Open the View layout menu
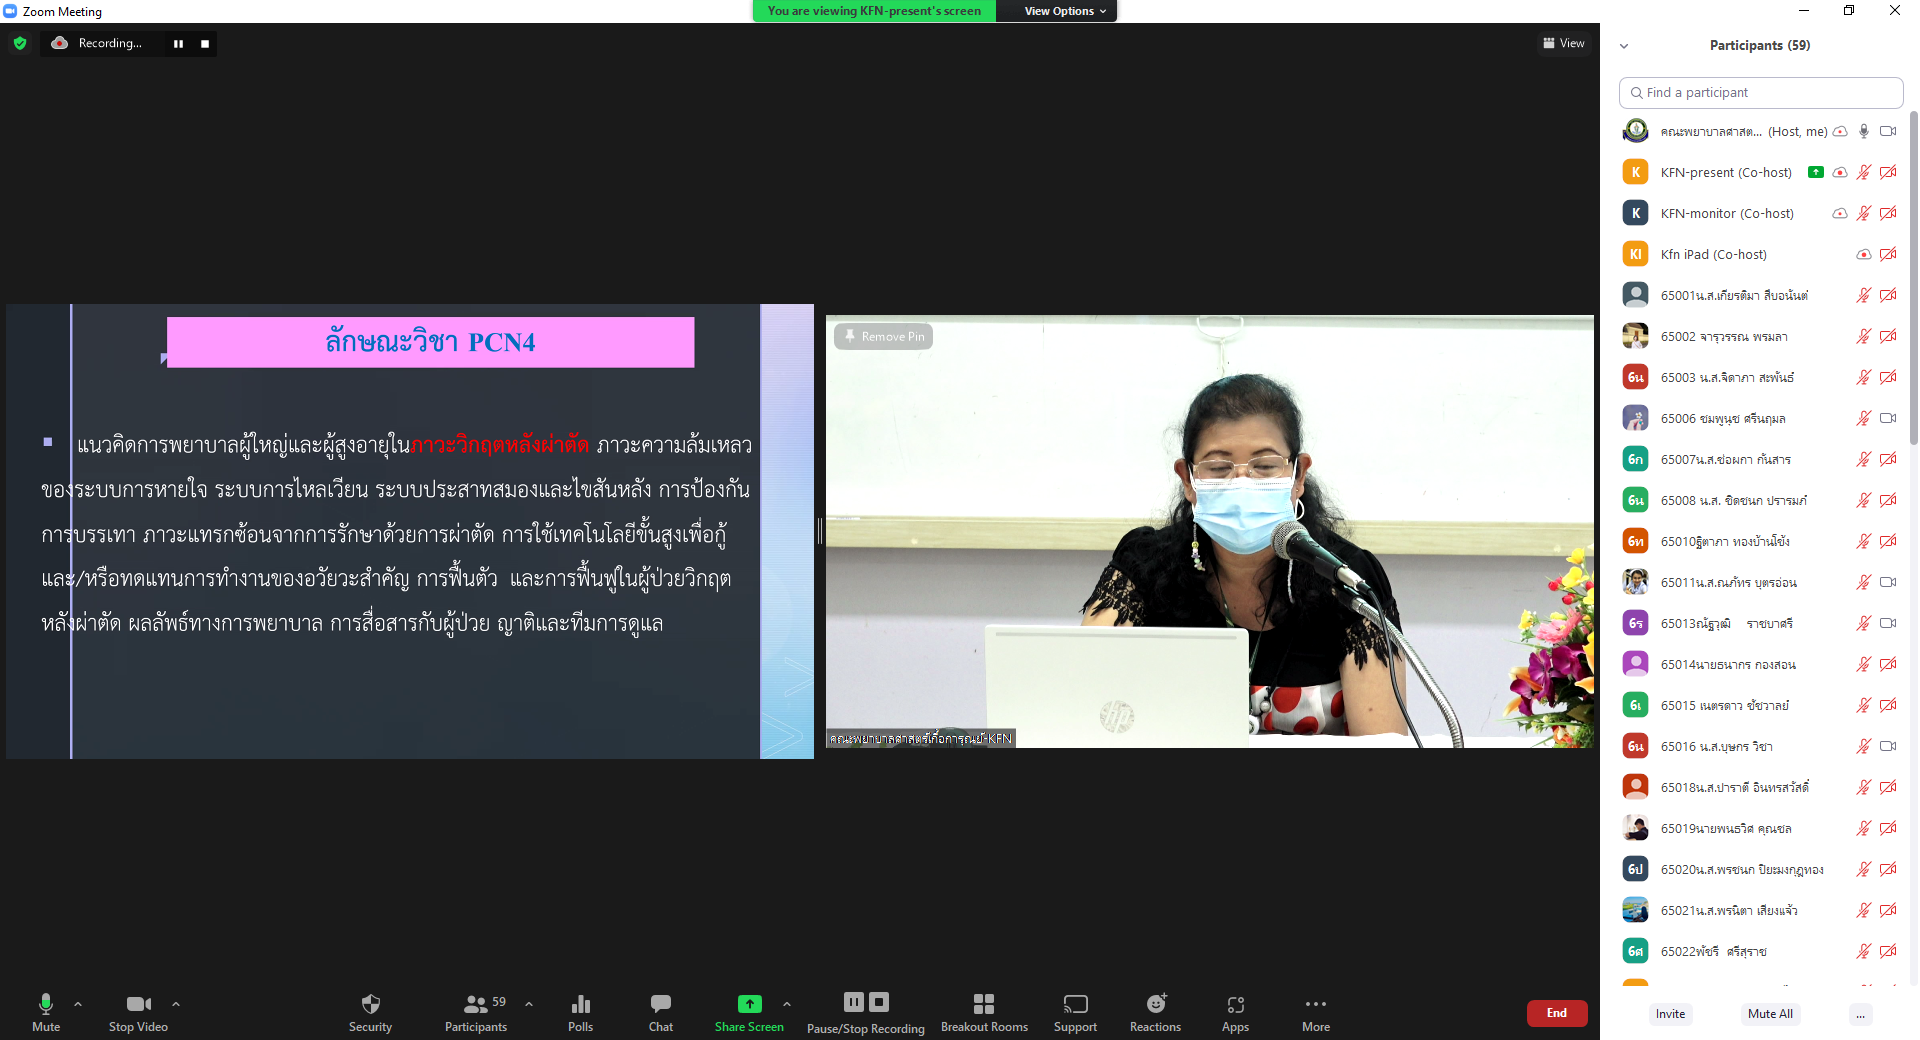Screen dimensions: 1920x1040 pyautogui.click(x=1564, y=43)
